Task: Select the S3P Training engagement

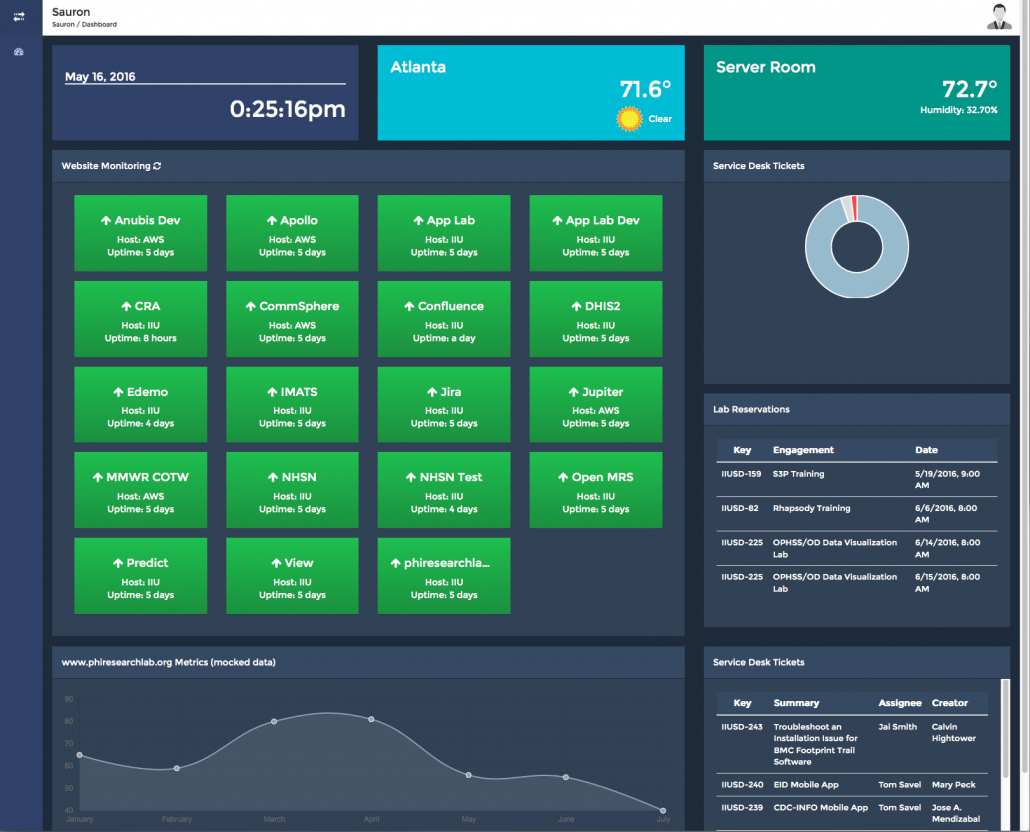Action: pyautogui.click(x=798, y=474)
